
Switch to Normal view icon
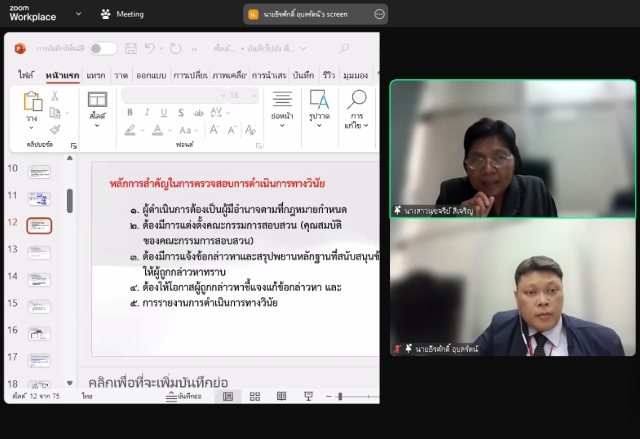[x=228, y=396]
